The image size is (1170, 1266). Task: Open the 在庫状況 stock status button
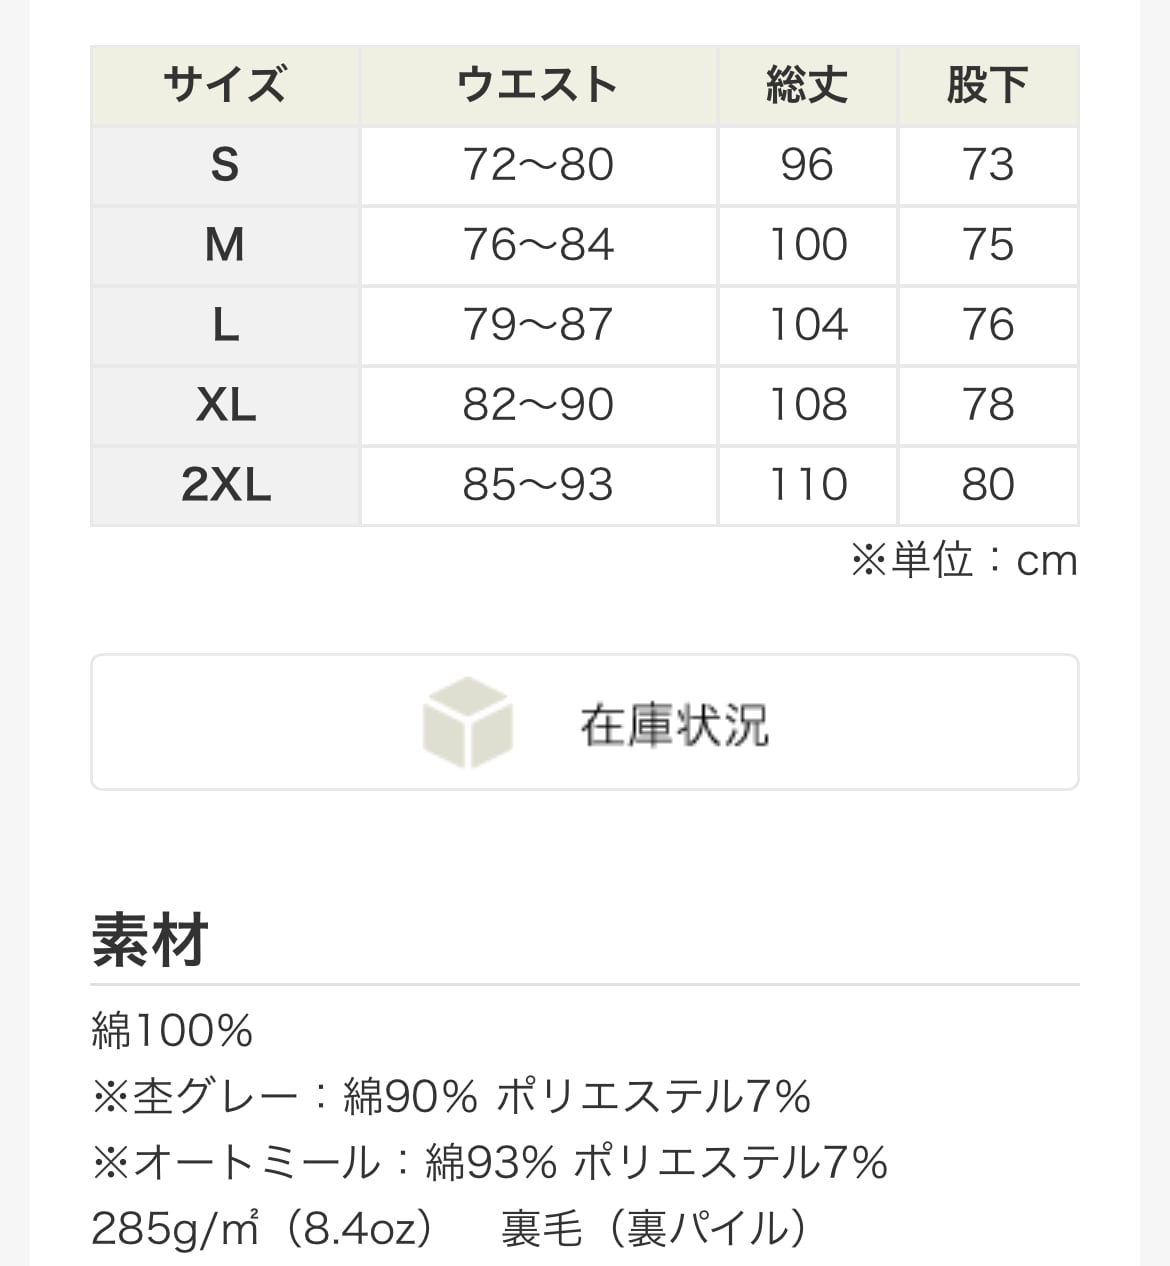pyautogui.click(x=585, y=722)
